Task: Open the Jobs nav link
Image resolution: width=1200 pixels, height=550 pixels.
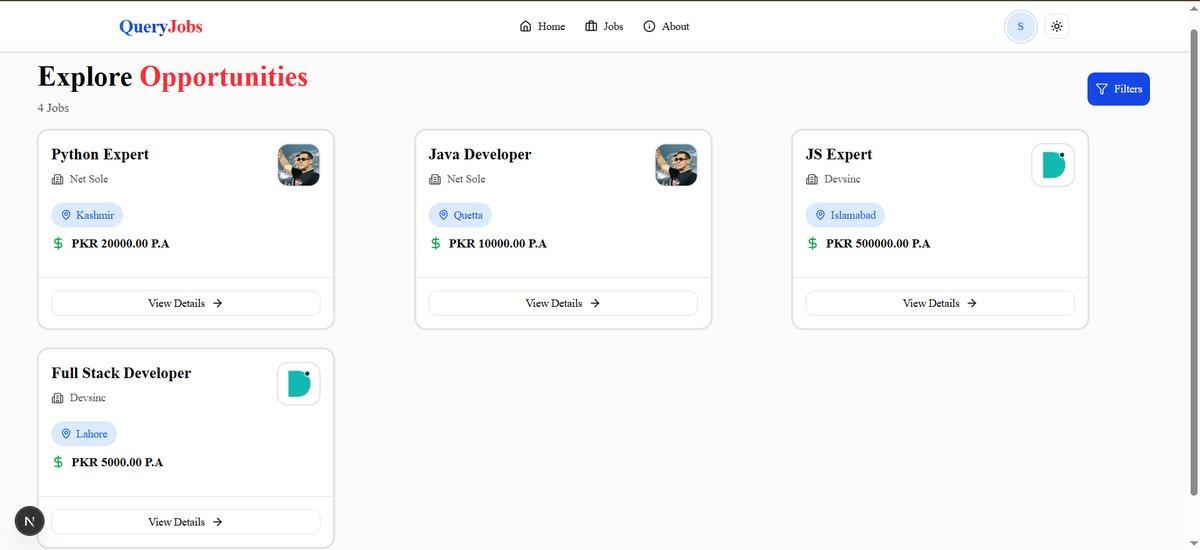Action: point(604,27)
